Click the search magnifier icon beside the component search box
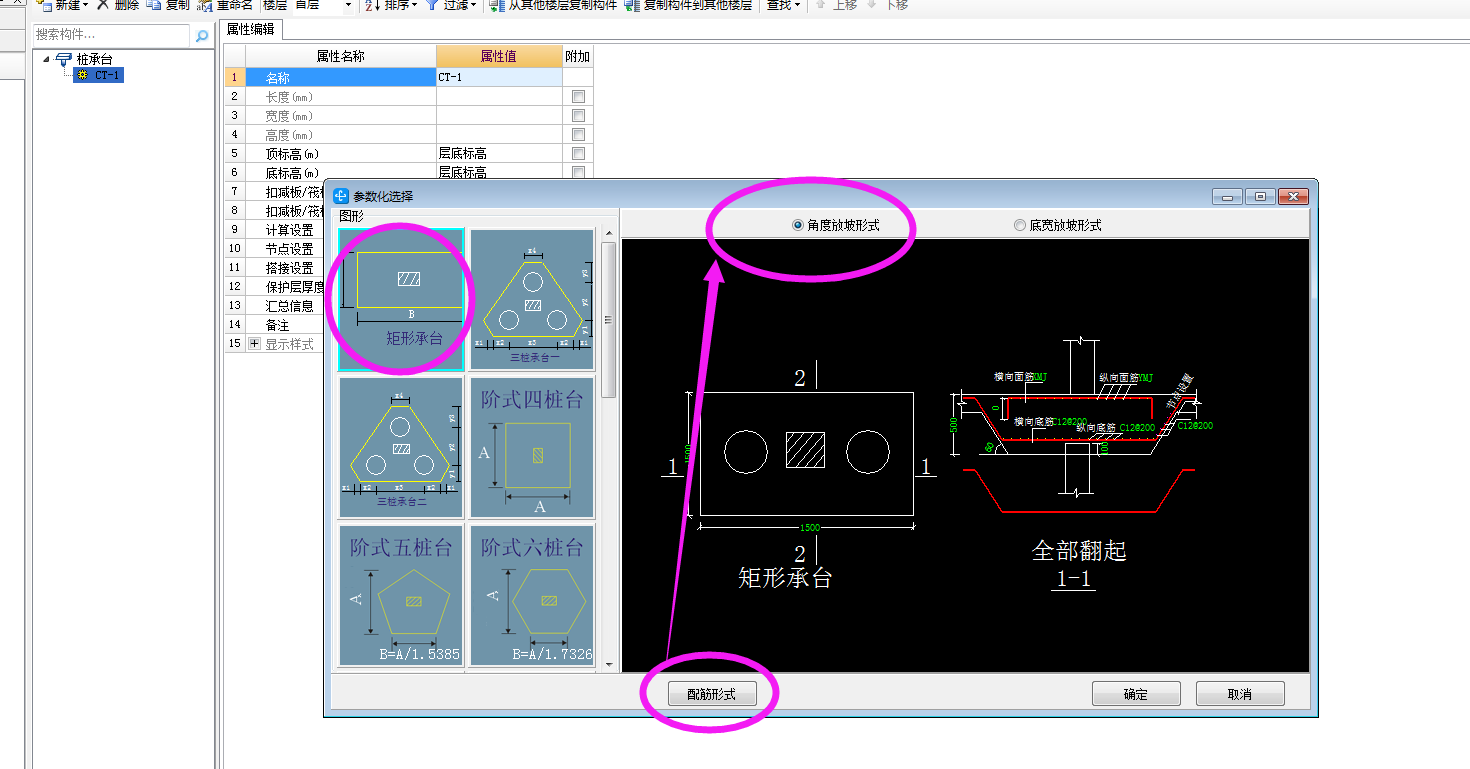 click(202, 36)
